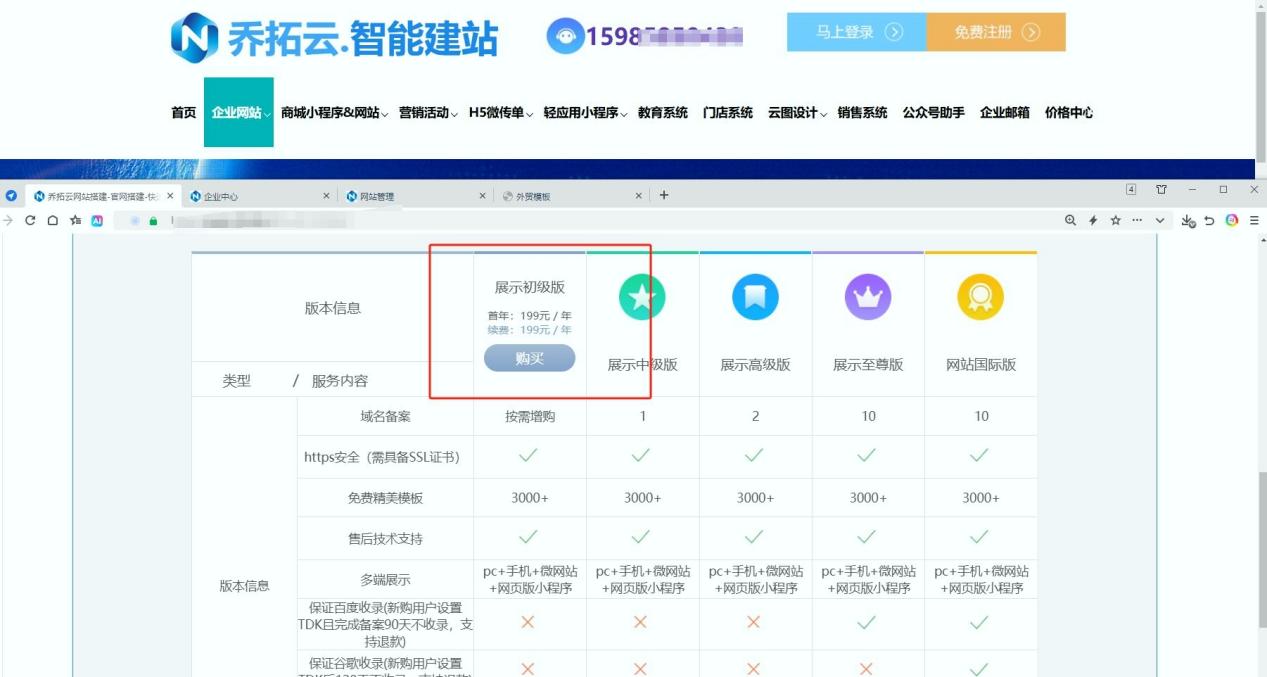
Task: Bookmark this page via the star icon
Action: pyautogui.click(x=1115, y=220)
